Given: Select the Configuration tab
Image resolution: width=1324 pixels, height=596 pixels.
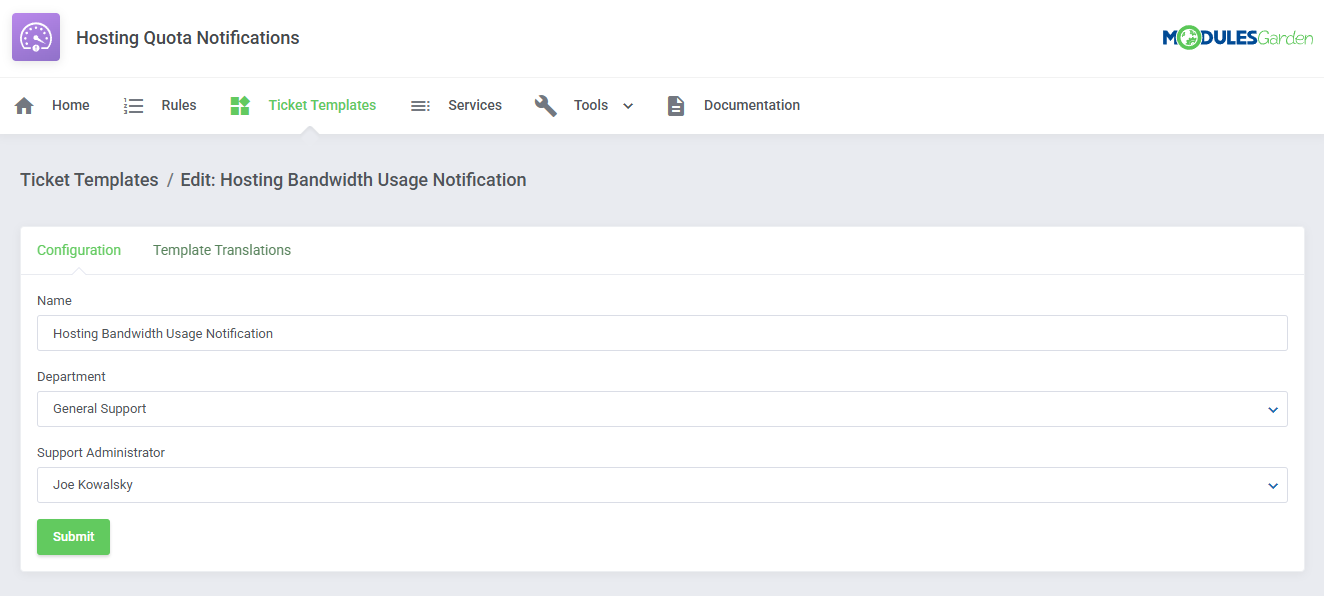Looking at the screenshot, I should point(79,250).
